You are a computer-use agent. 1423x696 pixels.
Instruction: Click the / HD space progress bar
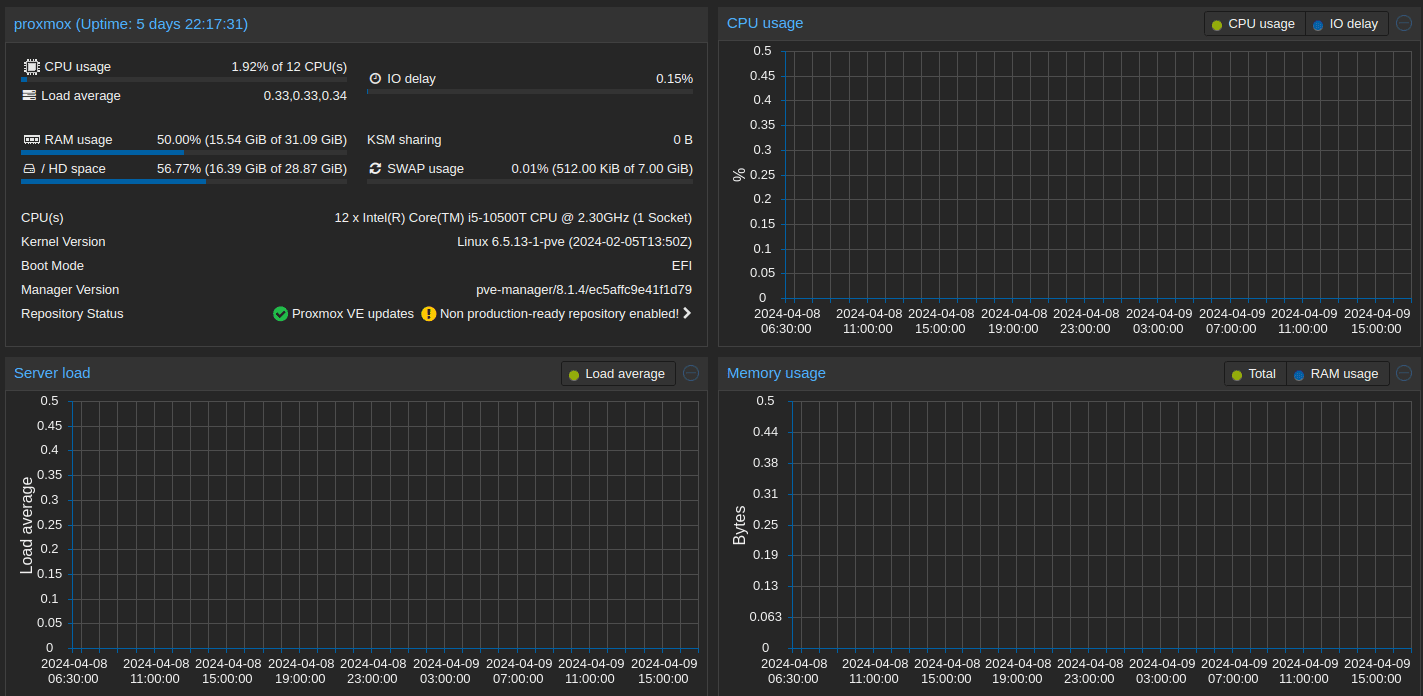(x=184, y=182)
